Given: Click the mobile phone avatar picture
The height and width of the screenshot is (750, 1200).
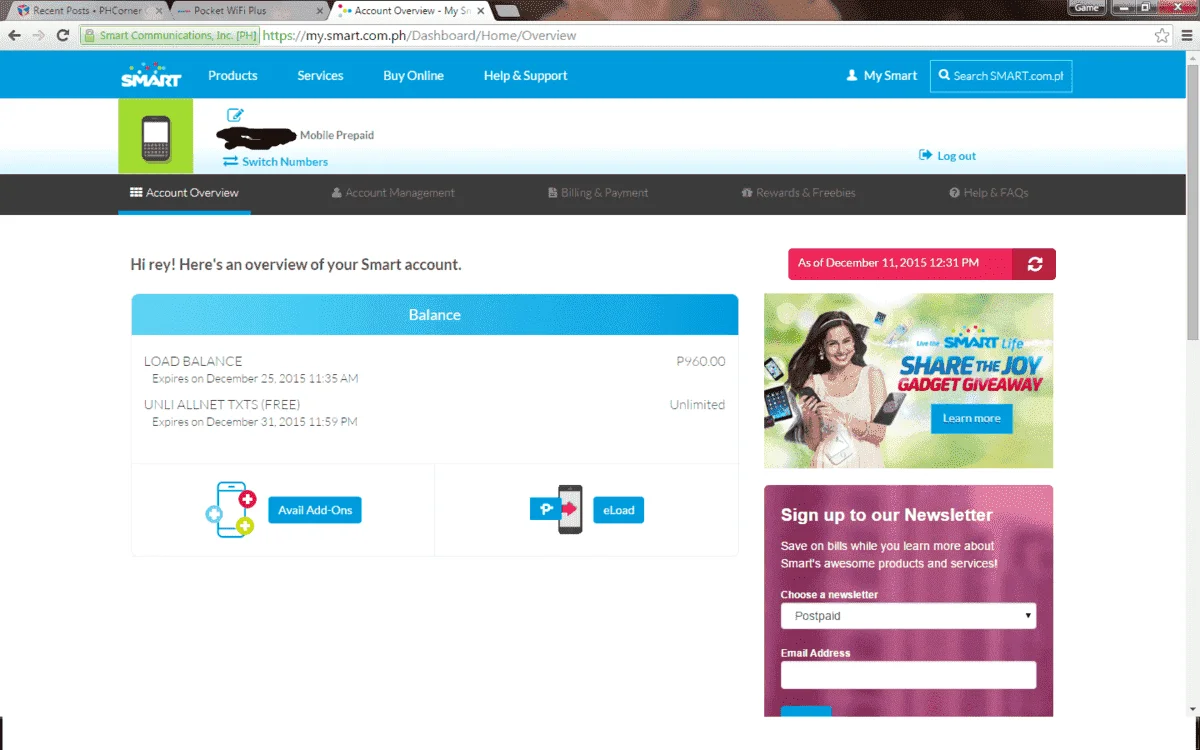Looking at the screenshot, I should 155,137.
